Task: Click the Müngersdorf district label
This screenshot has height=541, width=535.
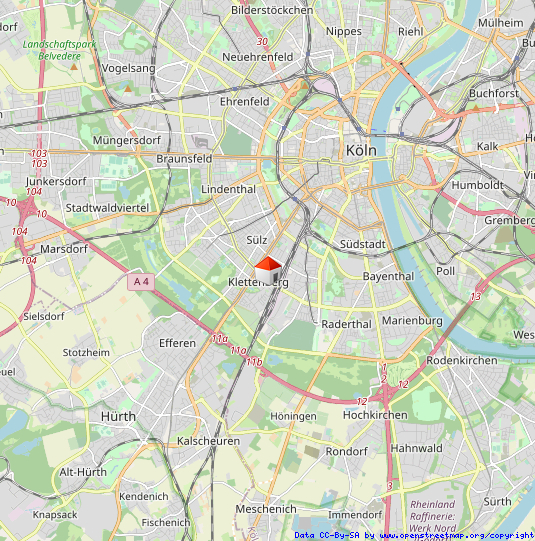Action: (127, 140)
